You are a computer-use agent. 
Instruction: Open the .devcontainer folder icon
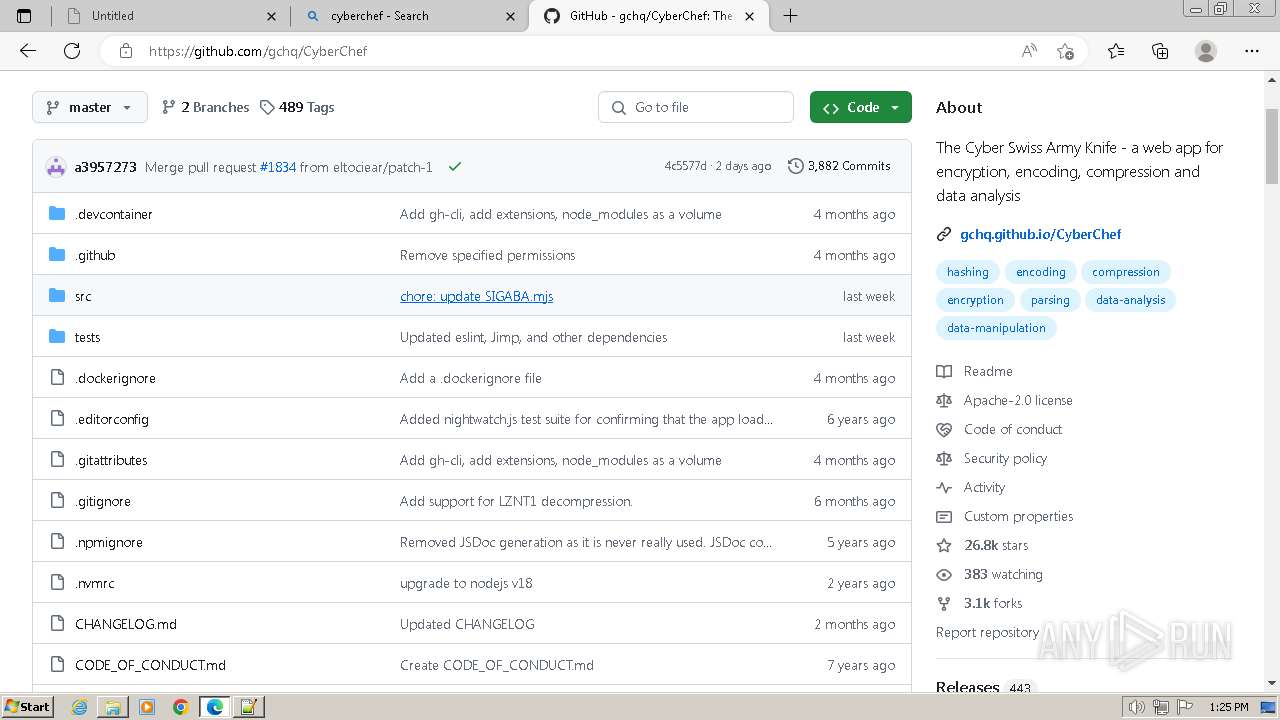click(x=57, y=213)
